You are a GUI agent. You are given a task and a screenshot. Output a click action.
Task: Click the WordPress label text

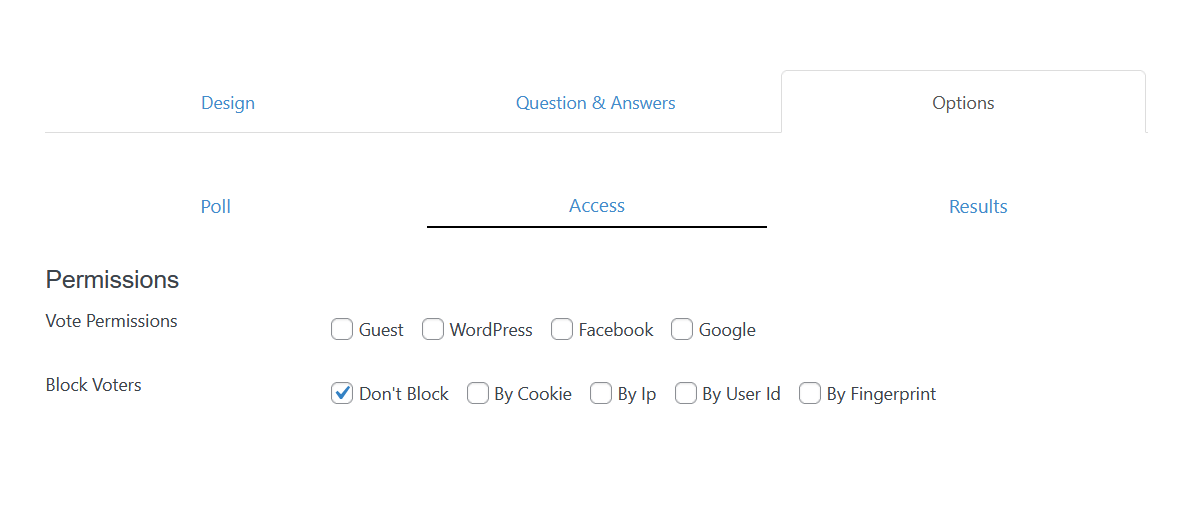tap(491, 331)
